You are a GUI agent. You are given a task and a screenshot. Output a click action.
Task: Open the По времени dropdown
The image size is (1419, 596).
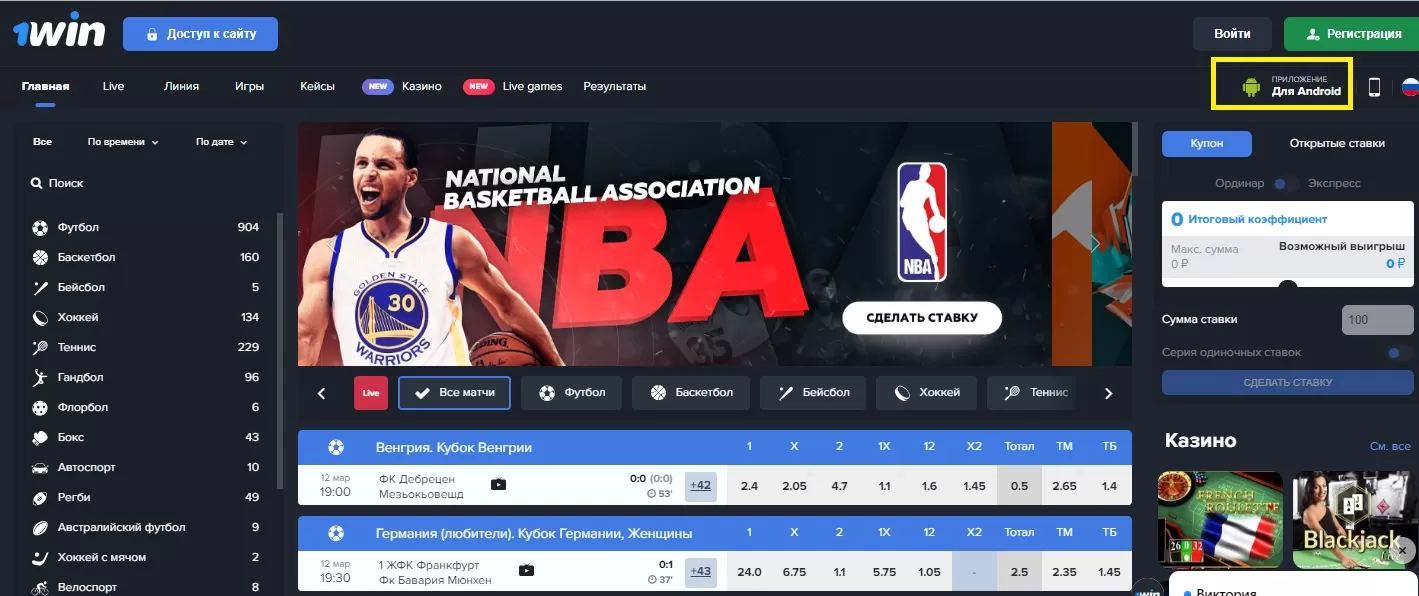123,142
